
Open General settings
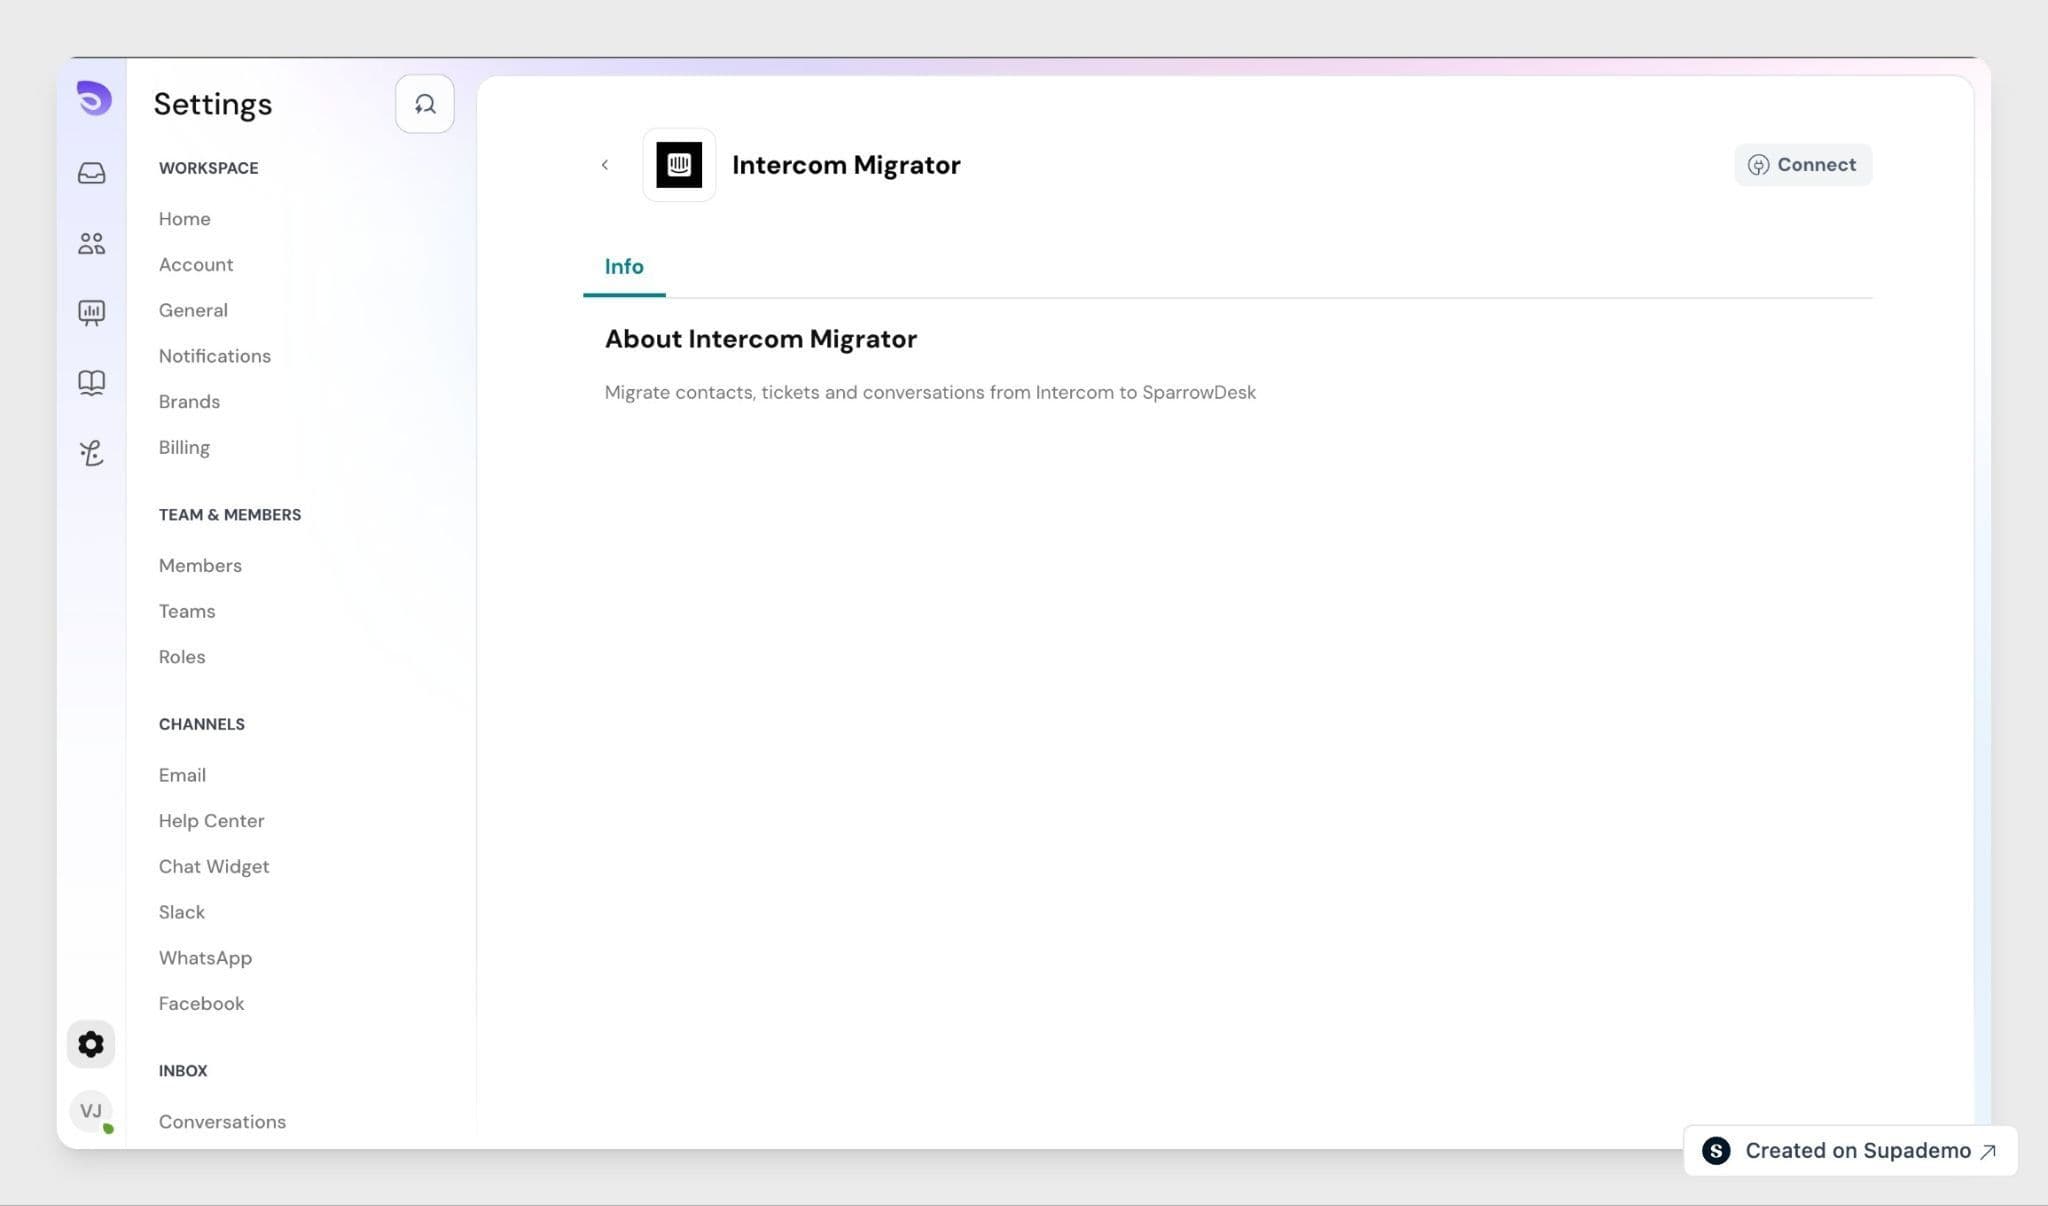[193, 311]
